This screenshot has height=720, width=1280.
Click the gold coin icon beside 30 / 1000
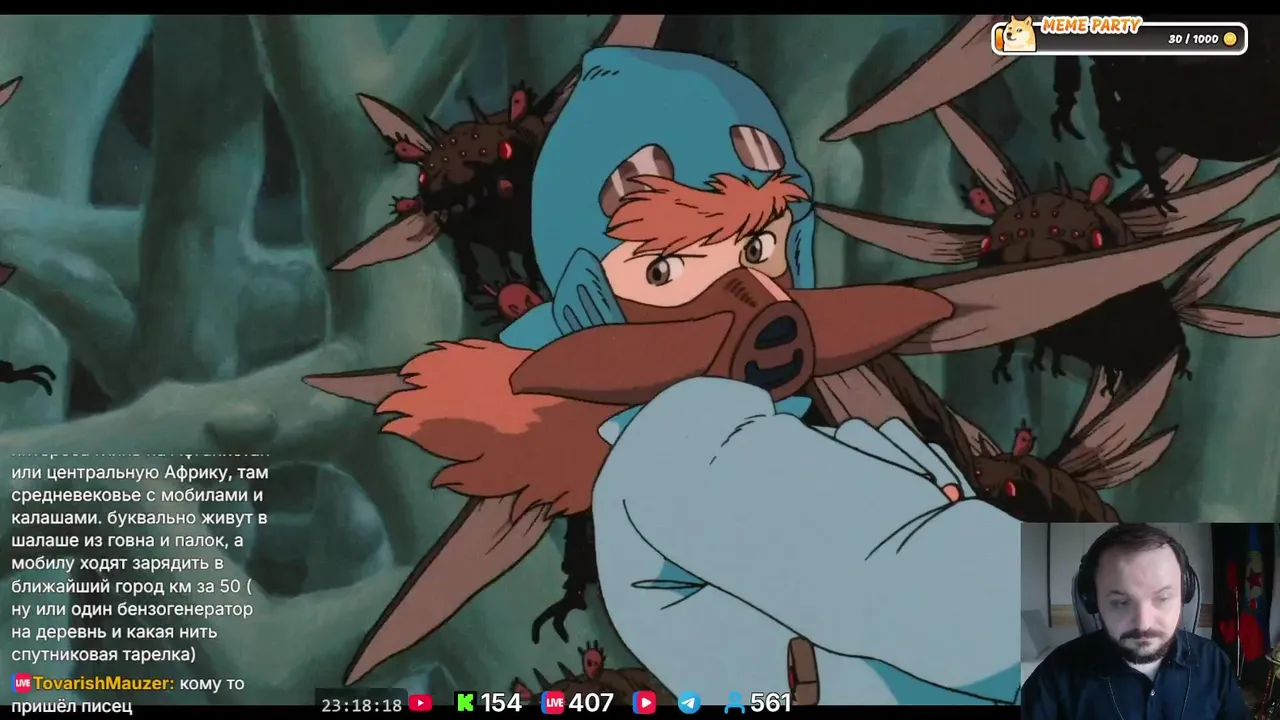1230,39
